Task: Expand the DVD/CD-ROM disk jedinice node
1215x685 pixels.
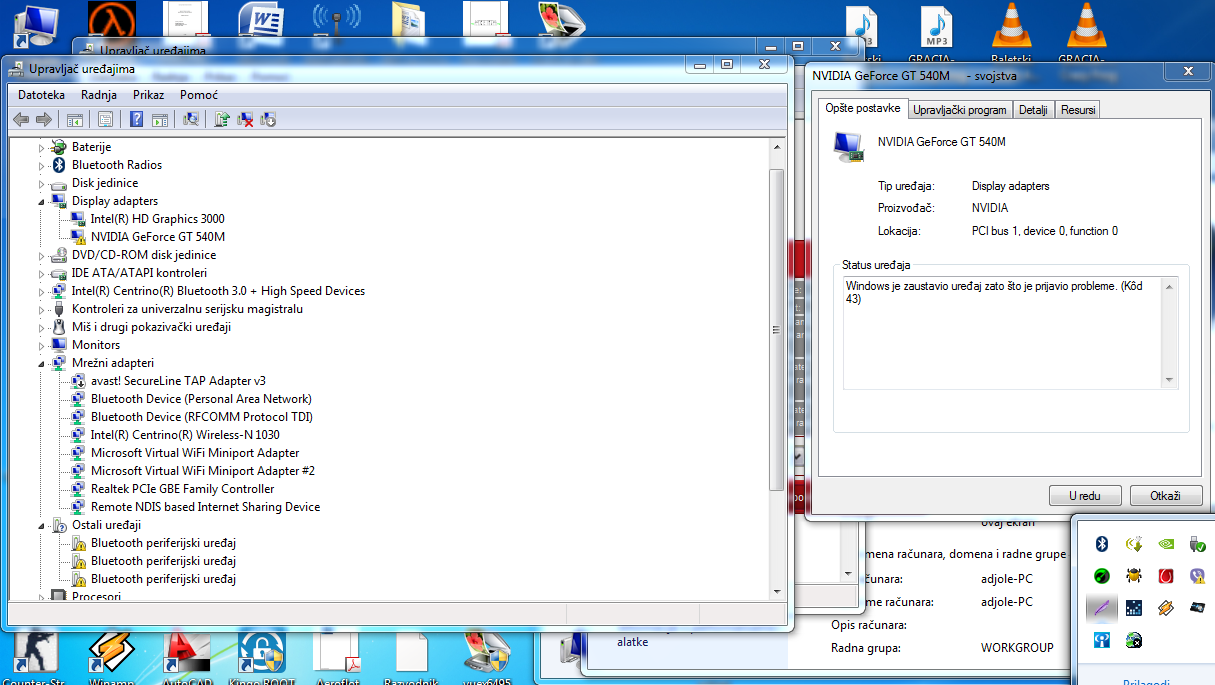Action: 42,255
